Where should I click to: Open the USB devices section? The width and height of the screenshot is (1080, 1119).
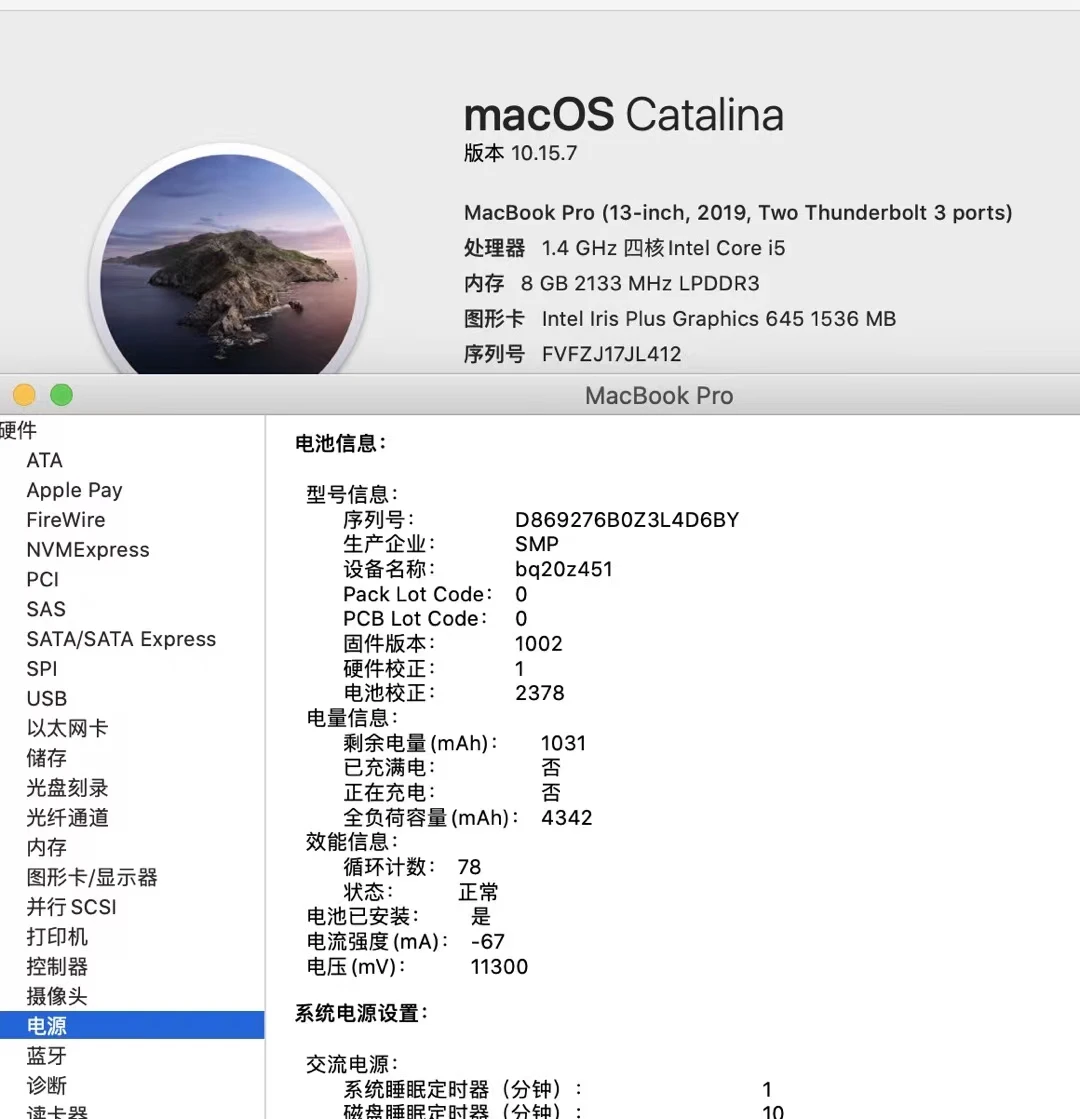46,698
